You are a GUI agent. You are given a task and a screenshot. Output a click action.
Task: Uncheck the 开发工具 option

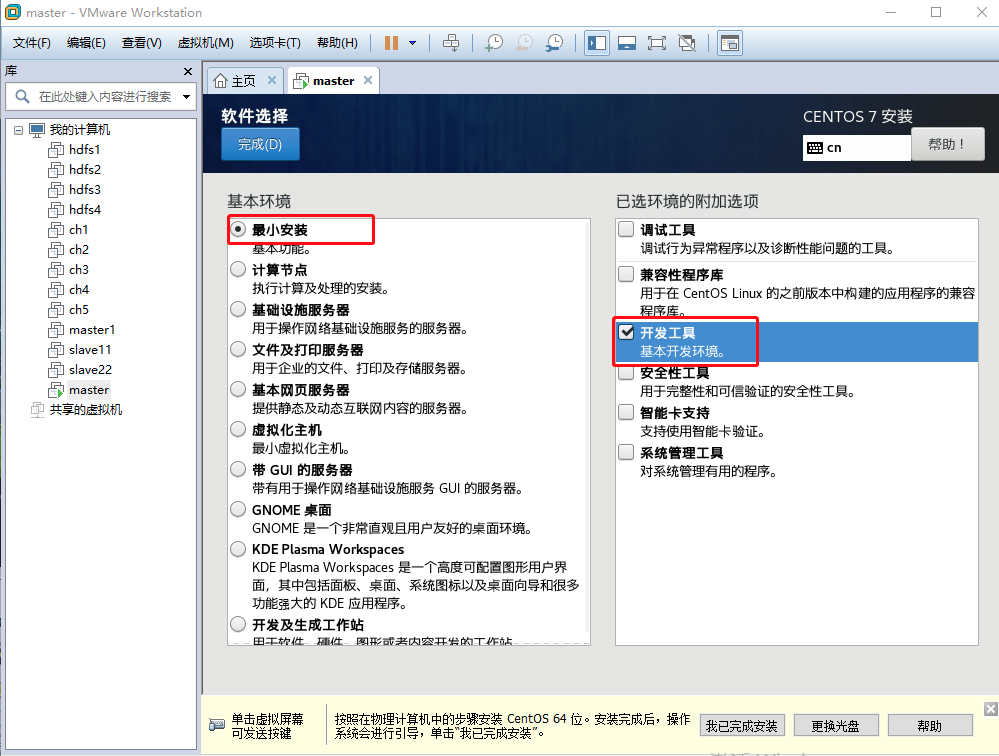point(625,331)
